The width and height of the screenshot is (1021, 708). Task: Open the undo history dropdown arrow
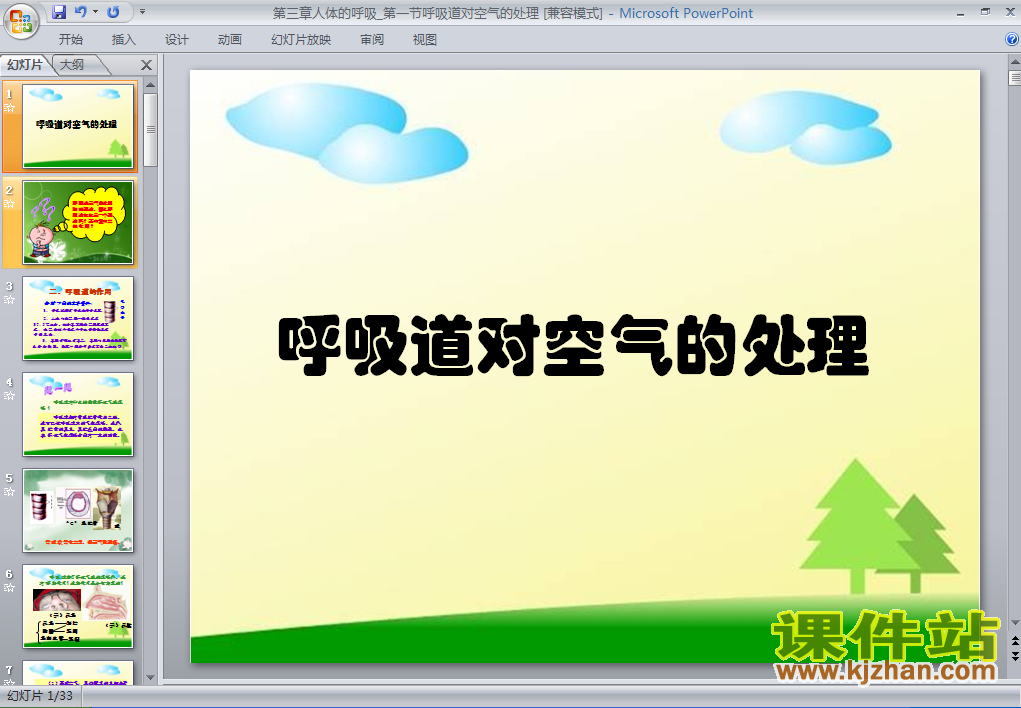(x=96, y=12)
